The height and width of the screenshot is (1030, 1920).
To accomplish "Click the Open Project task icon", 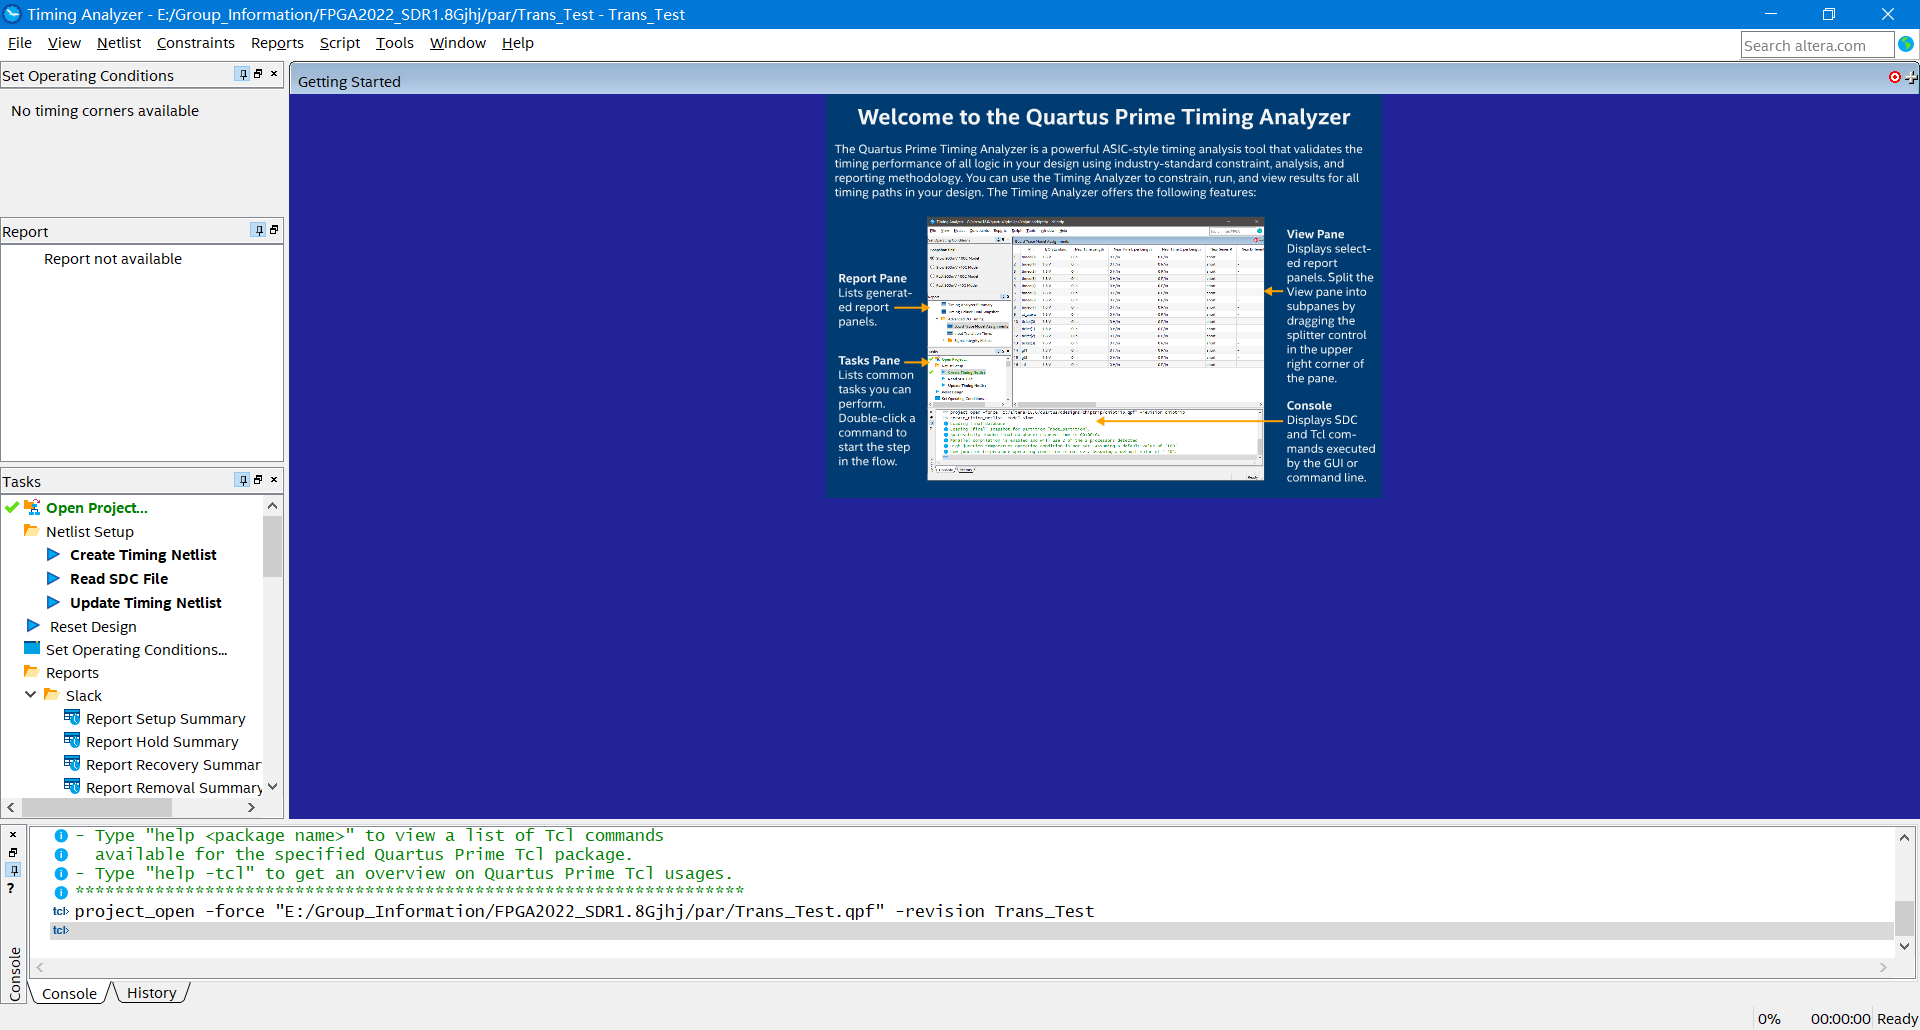I will point(32,507).
